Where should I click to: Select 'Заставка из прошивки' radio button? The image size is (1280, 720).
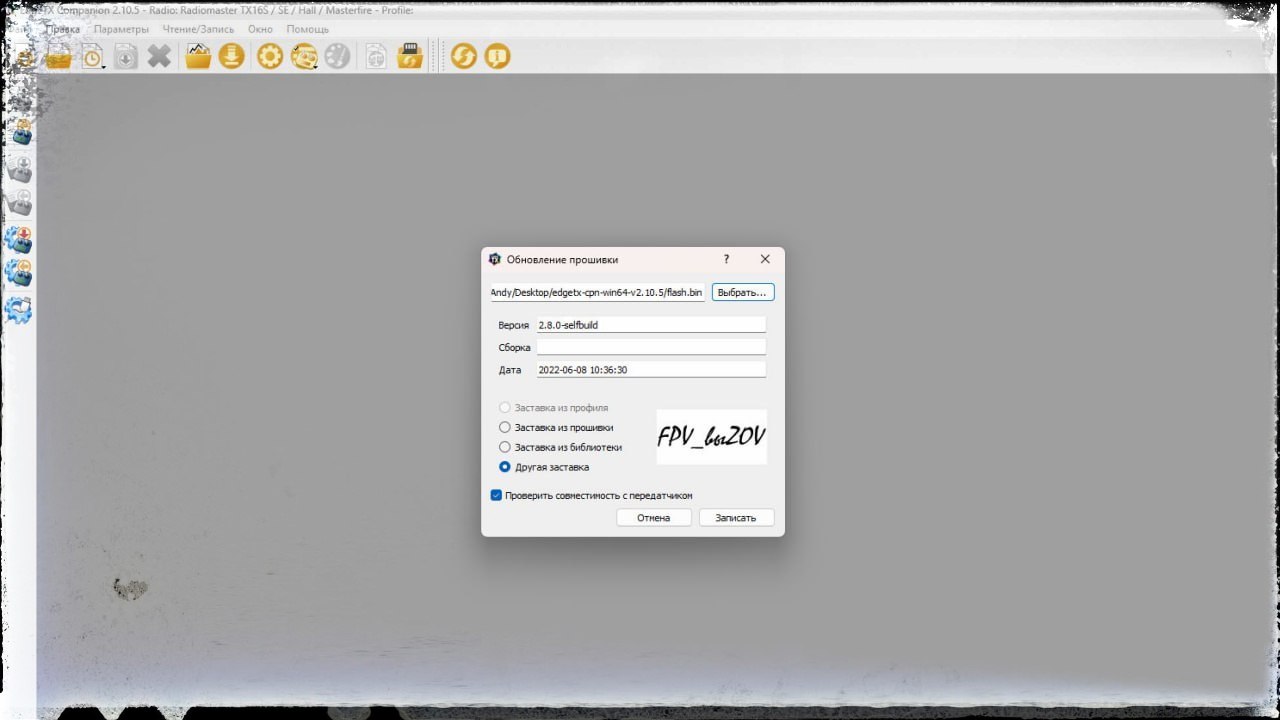(x=505, y=427)
